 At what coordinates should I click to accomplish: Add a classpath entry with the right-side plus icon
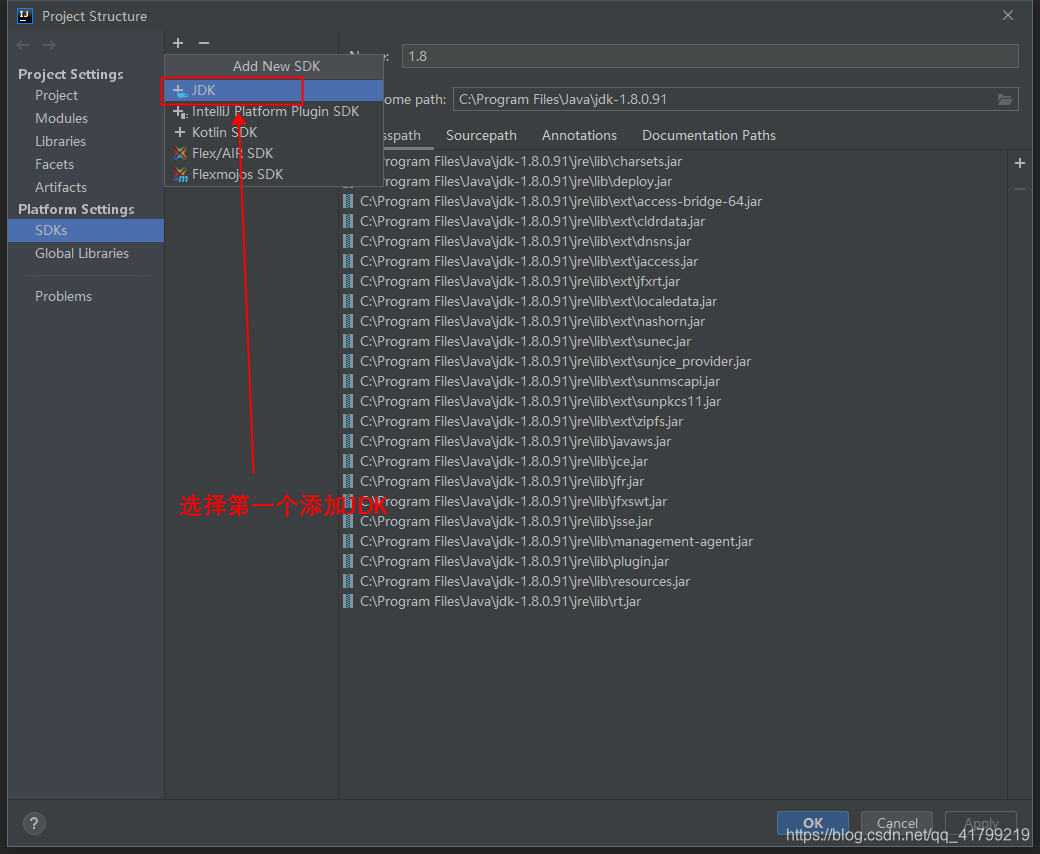1020,163
